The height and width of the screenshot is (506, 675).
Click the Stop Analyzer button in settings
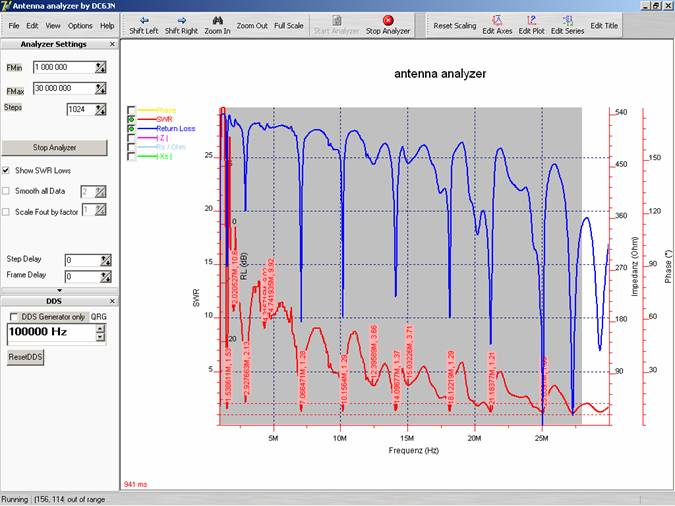point(56,148)
